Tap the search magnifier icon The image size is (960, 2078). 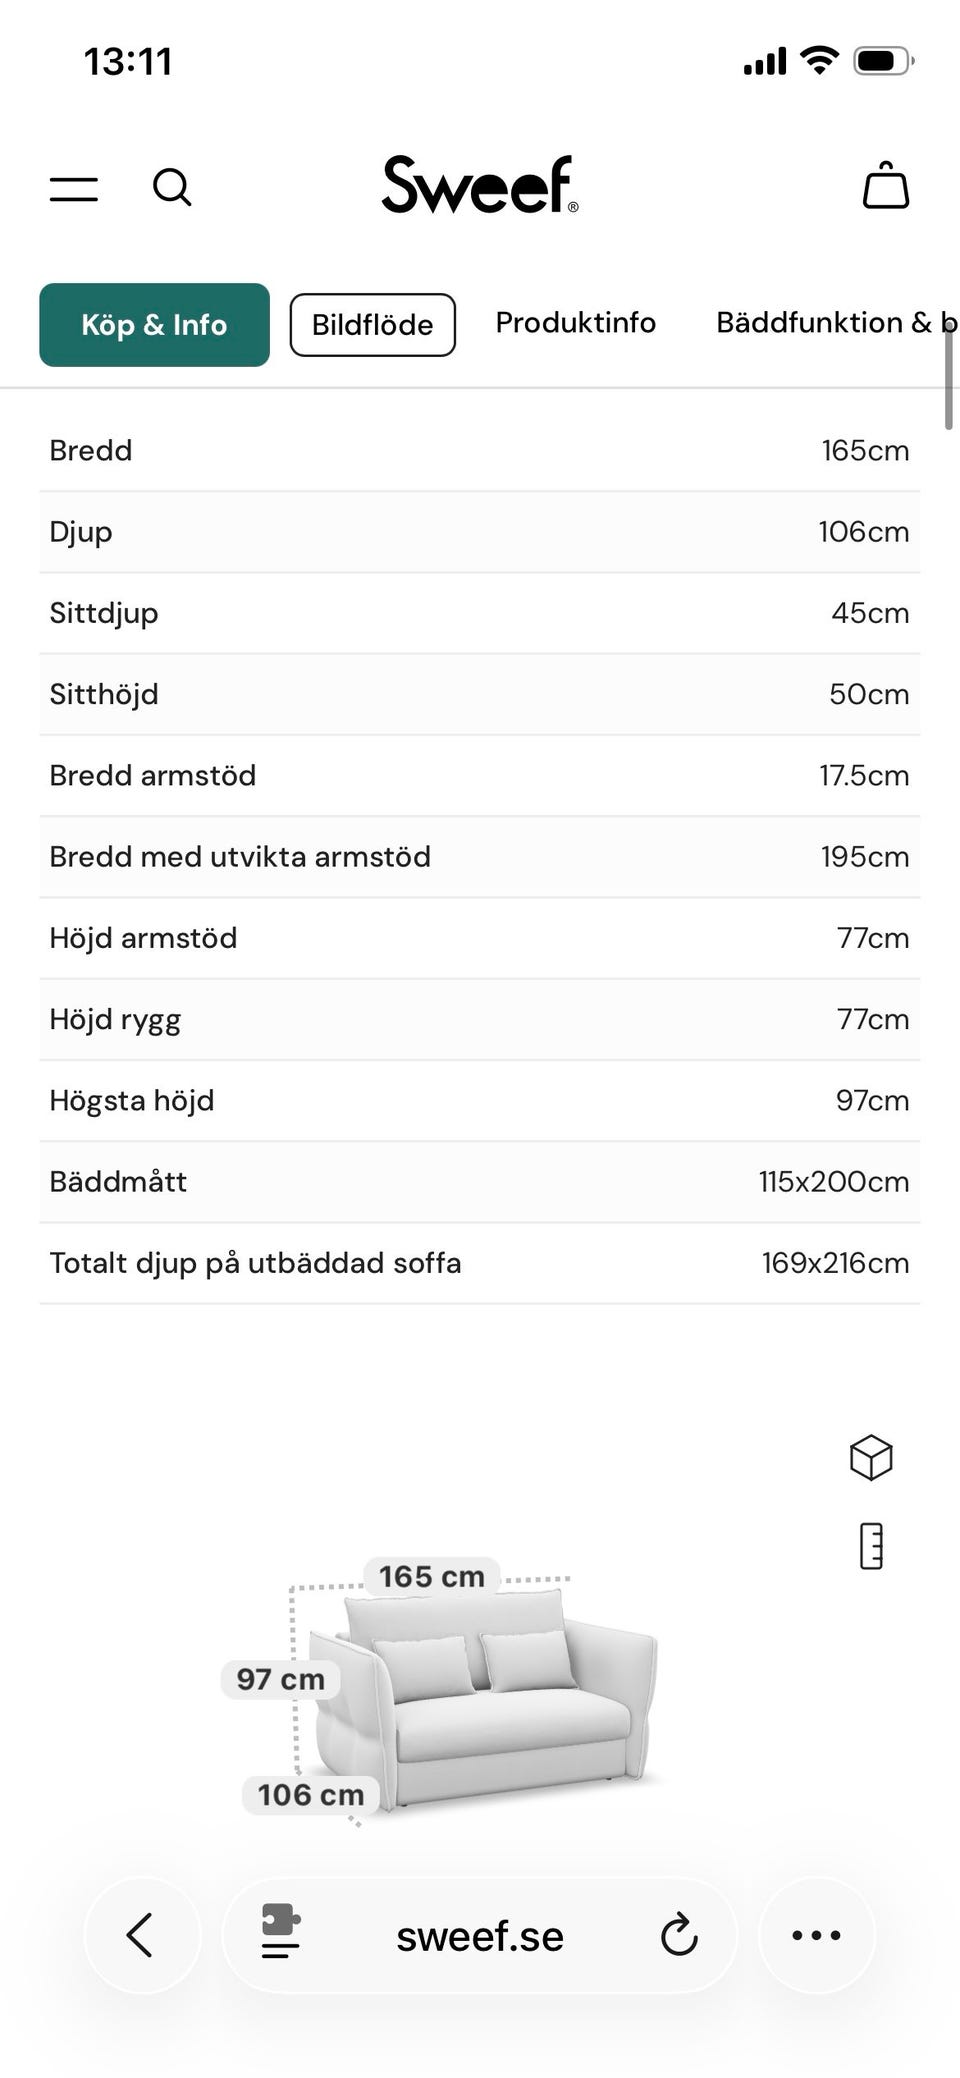coord(172,187)
